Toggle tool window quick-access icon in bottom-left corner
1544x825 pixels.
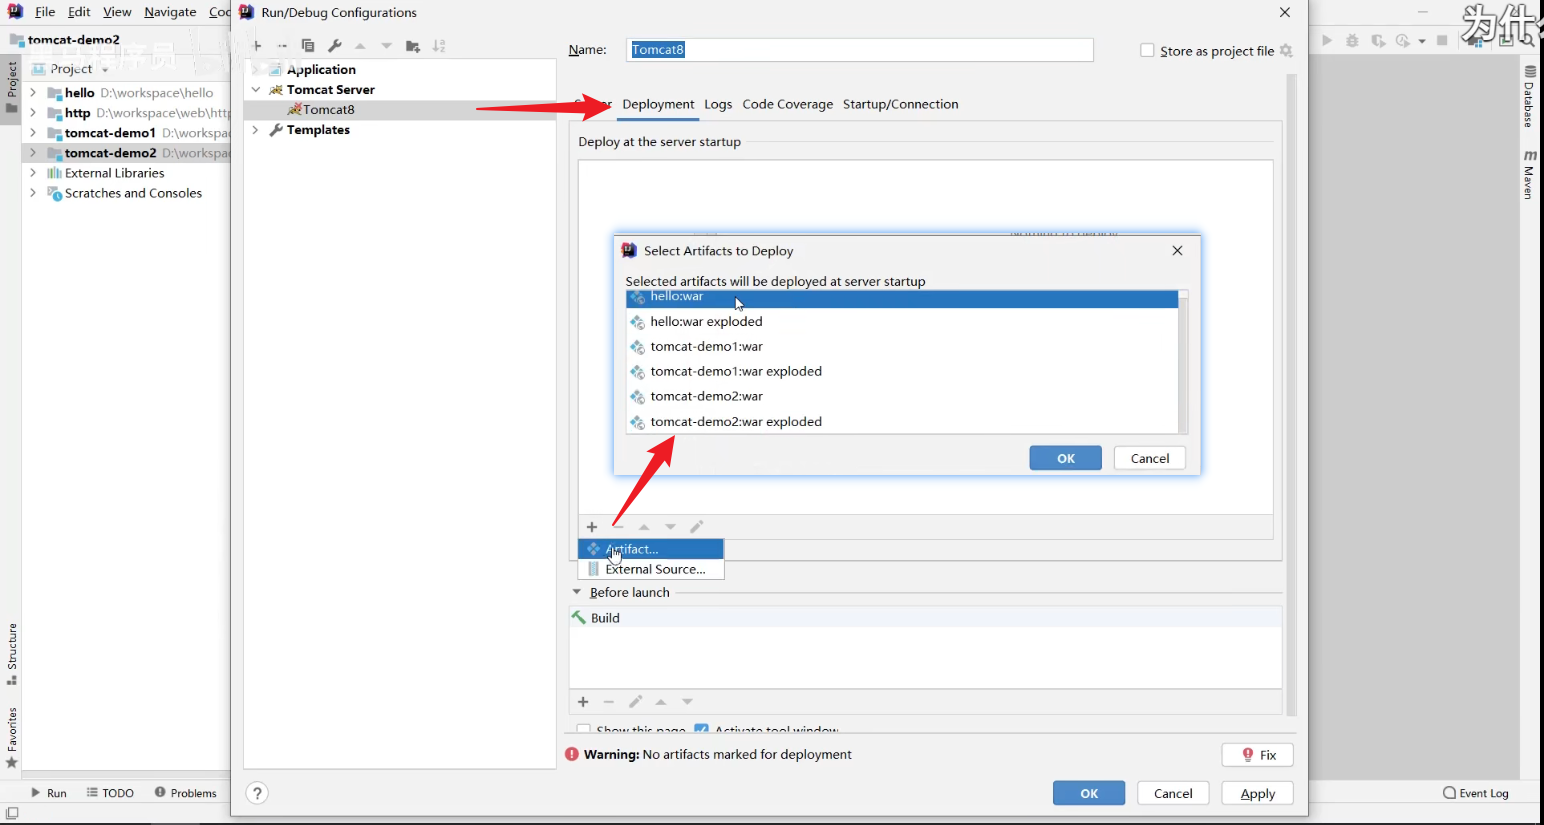tap(12, 814)
